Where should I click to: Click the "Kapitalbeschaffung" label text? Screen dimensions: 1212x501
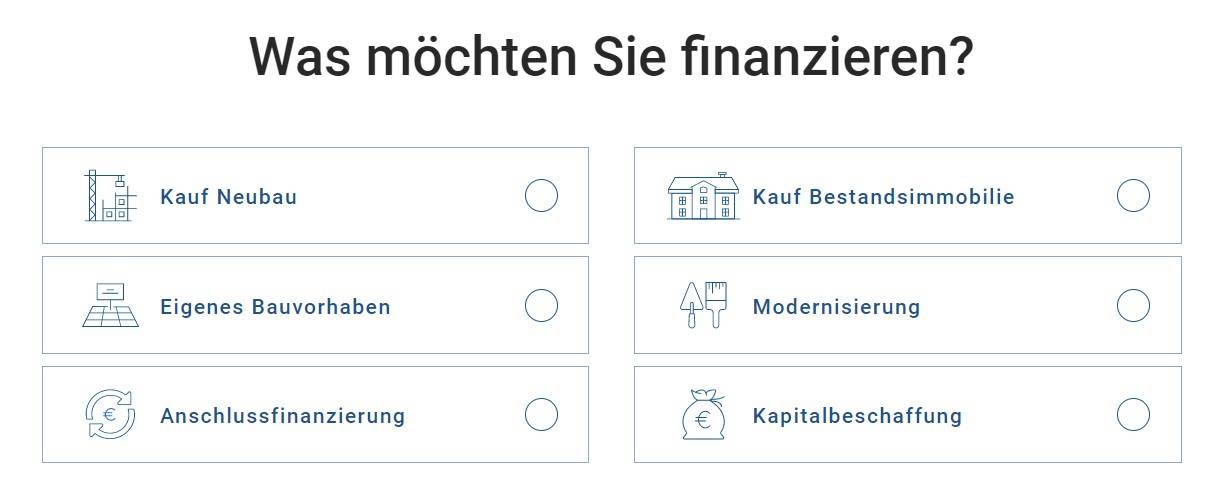pyautogui.click(x=857, y=416)
